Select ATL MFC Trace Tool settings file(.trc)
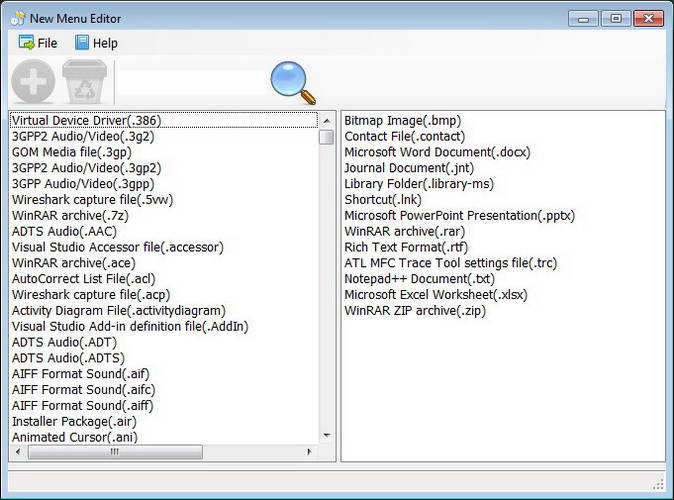This screenshot has width=674, height=500. (503, 263)
